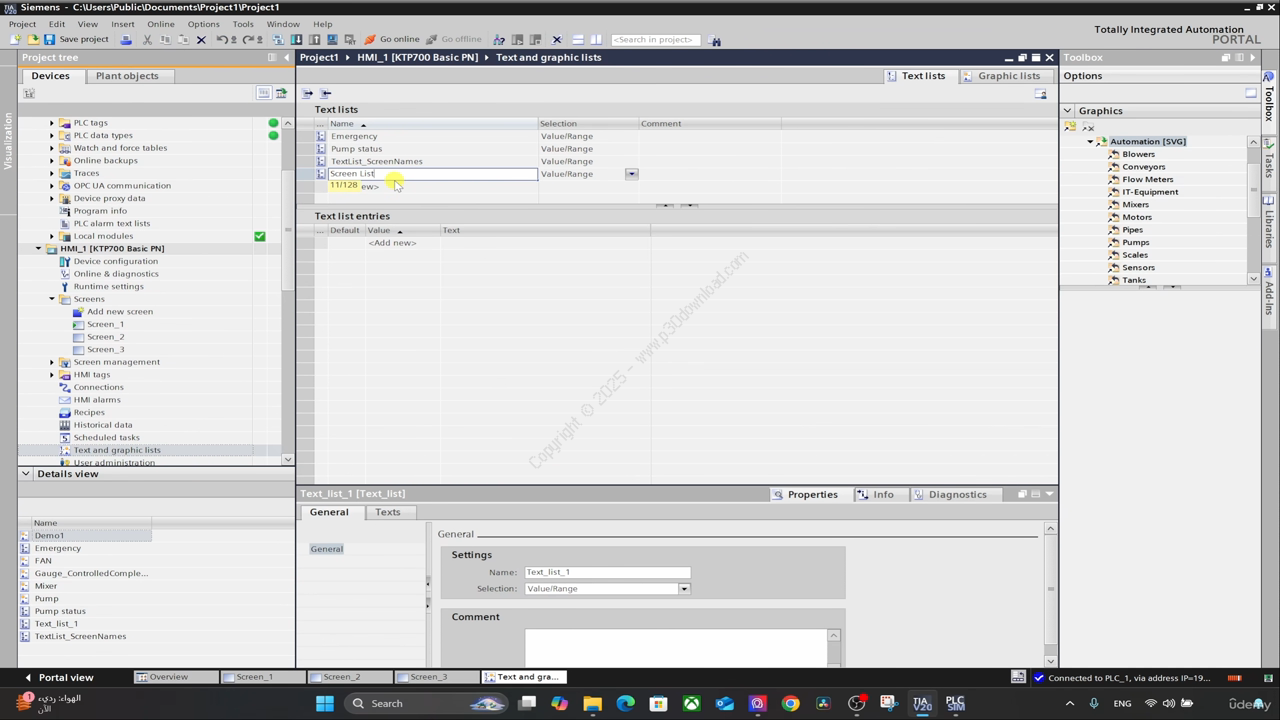
Task: Click the New project toolbar icon
Action: [x=15, y=40]
